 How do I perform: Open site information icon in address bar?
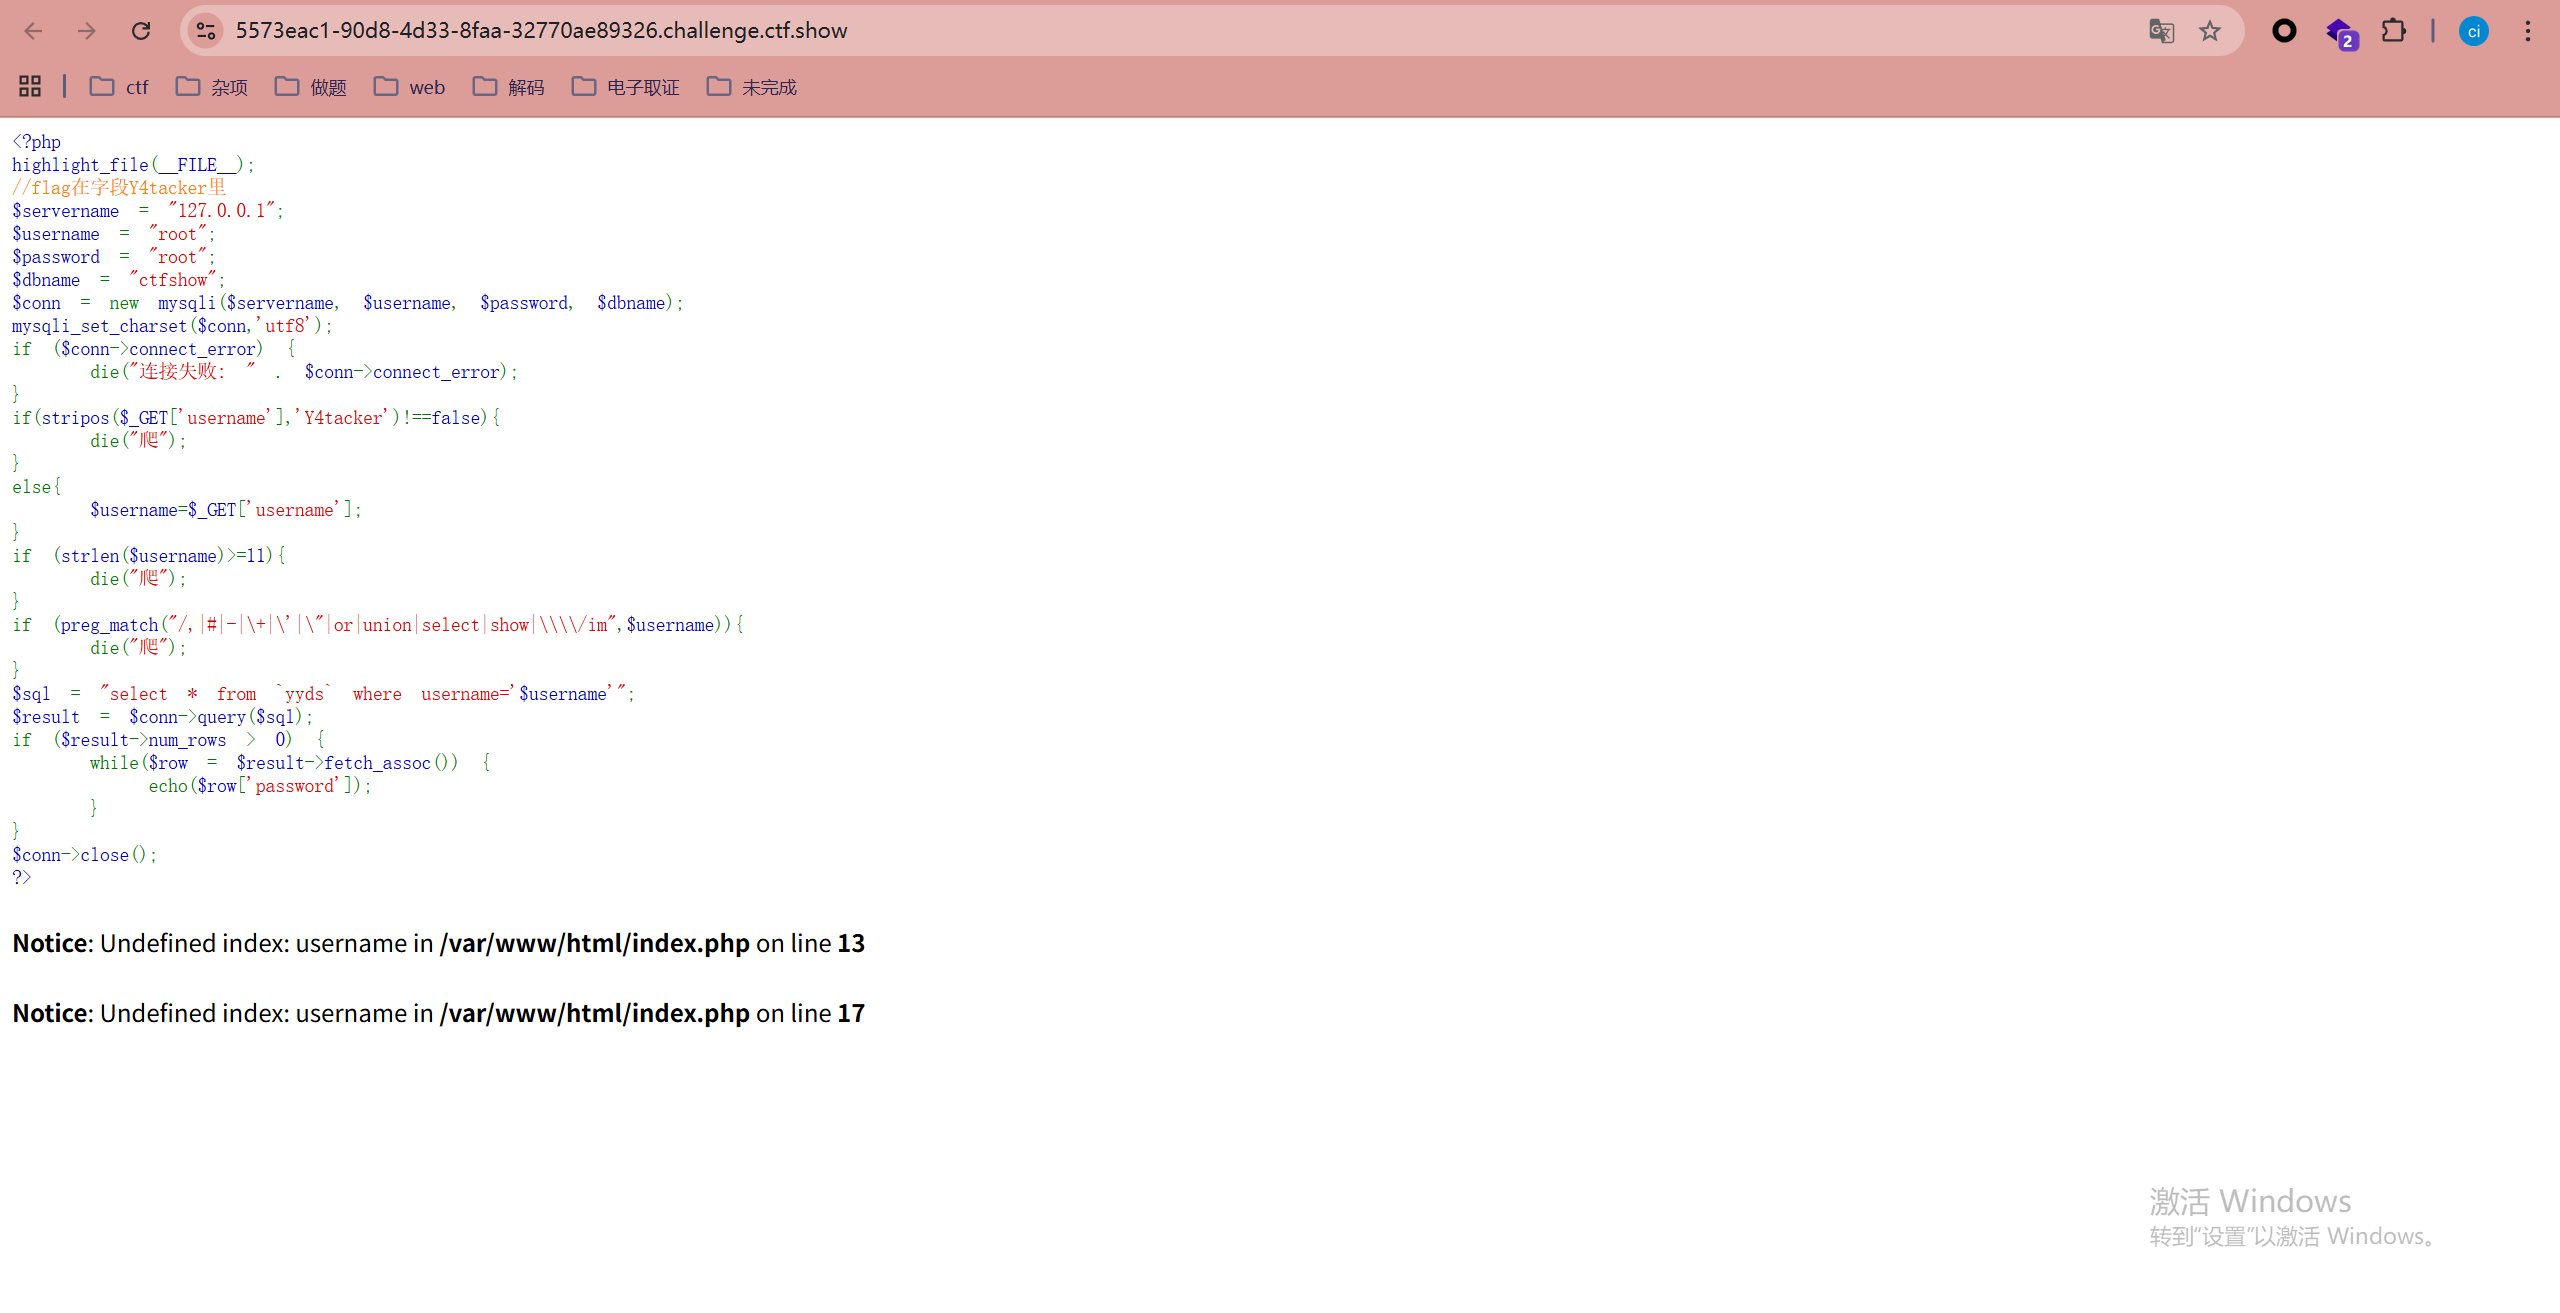pos(206,31)
